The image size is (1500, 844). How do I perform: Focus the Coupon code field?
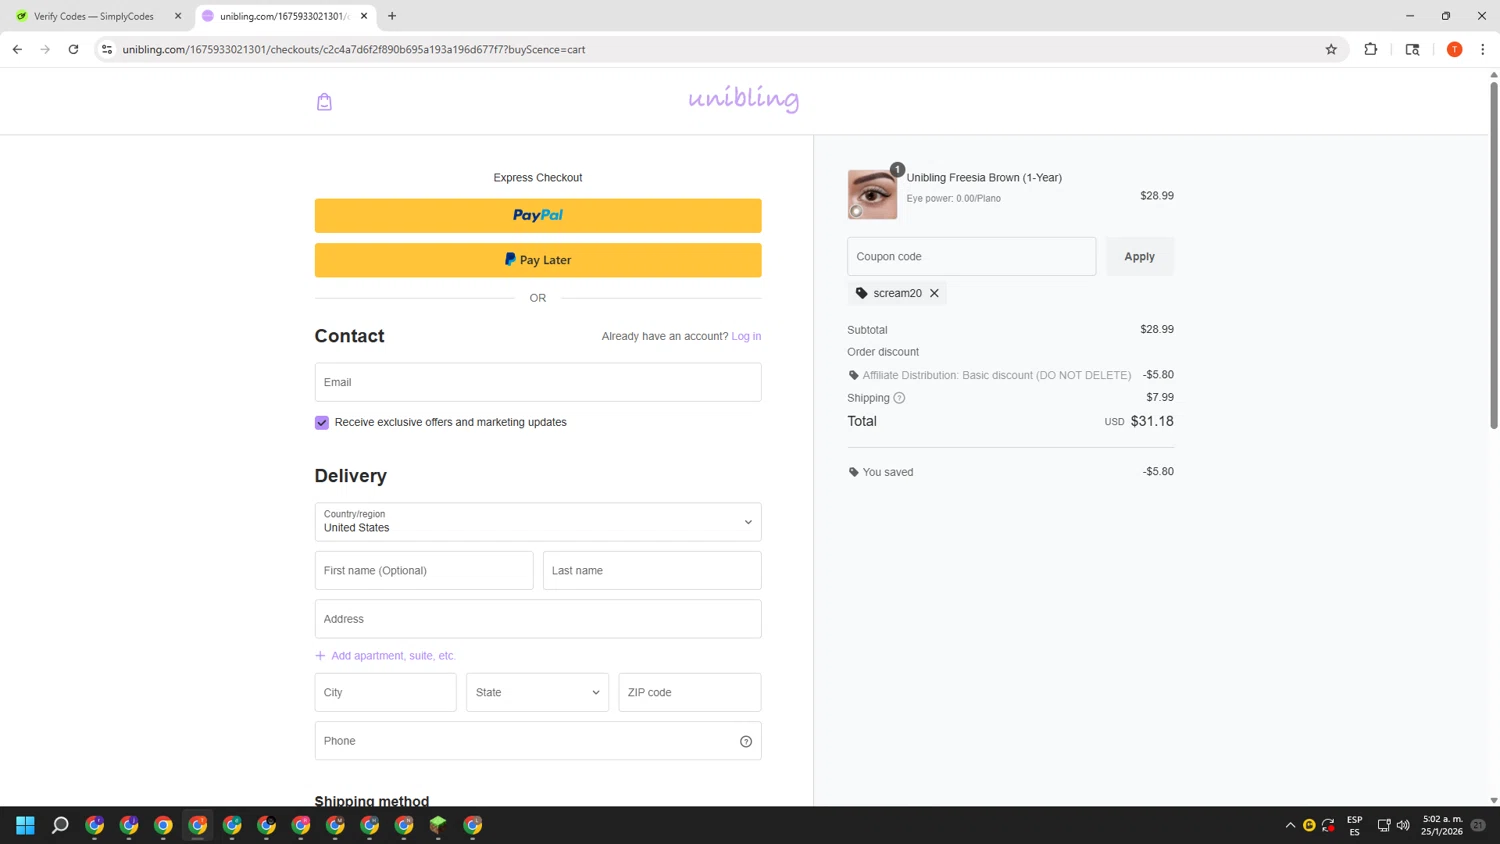tap(971, 257)
